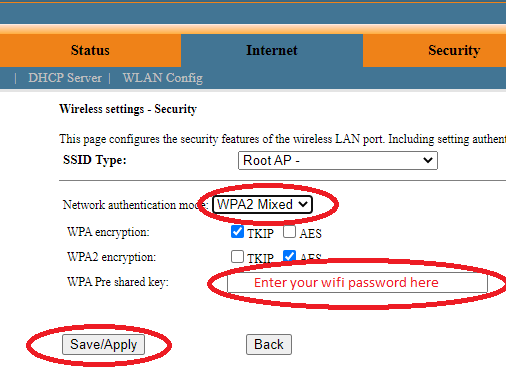The width and height of the screenshot is (506, 369).
Task: Disable AES for WPA2 encryption
Action: pos(289,256)
